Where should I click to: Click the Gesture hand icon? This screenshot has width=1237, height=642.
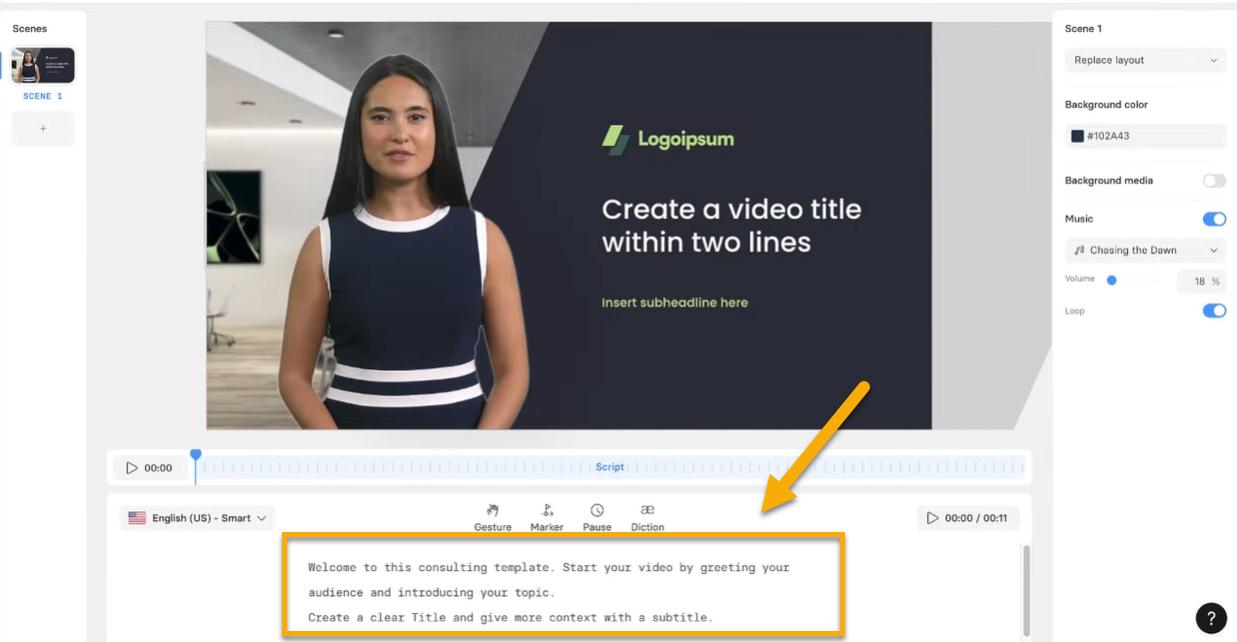[492, 511]
